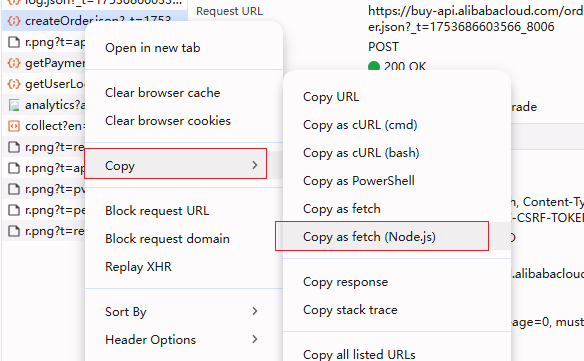Click the createOrder JSON file icon
Image resolution: width=584 pixels, height=361 pixels.
[x=14, y=21]
